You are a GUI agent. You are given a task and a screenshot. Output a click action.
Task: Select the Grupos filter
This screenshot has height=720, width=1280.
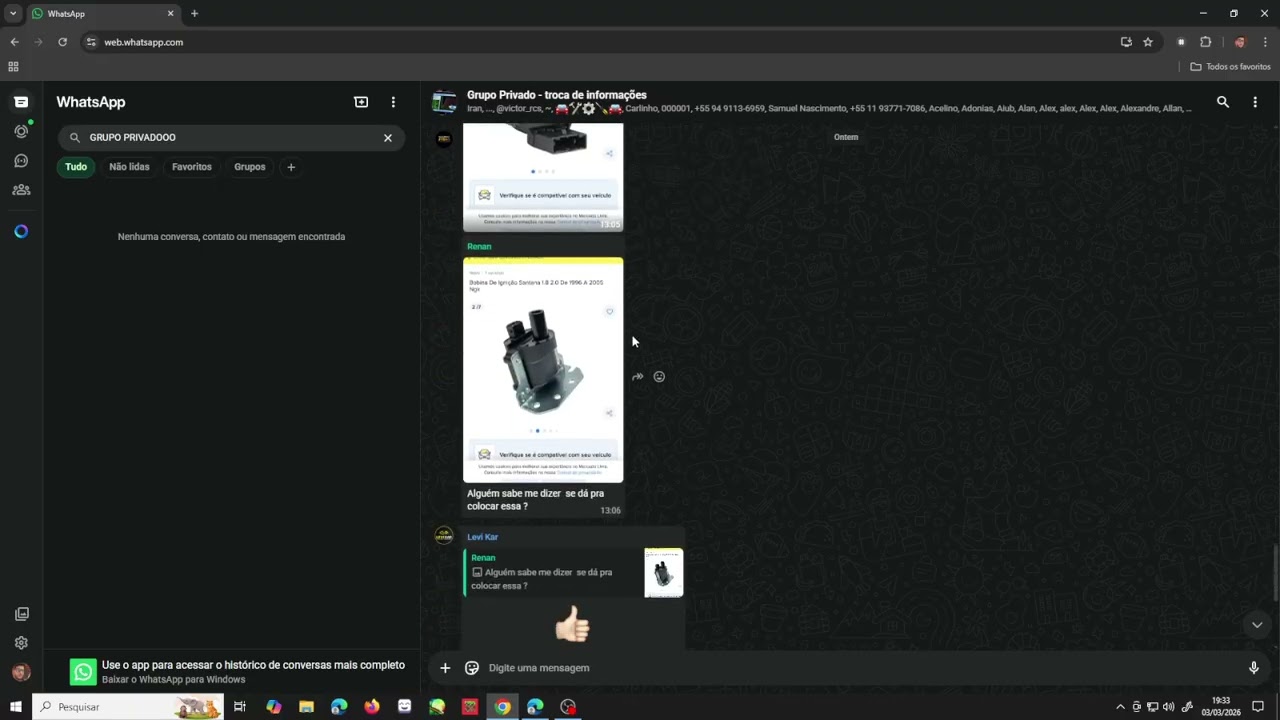point(250,167)
